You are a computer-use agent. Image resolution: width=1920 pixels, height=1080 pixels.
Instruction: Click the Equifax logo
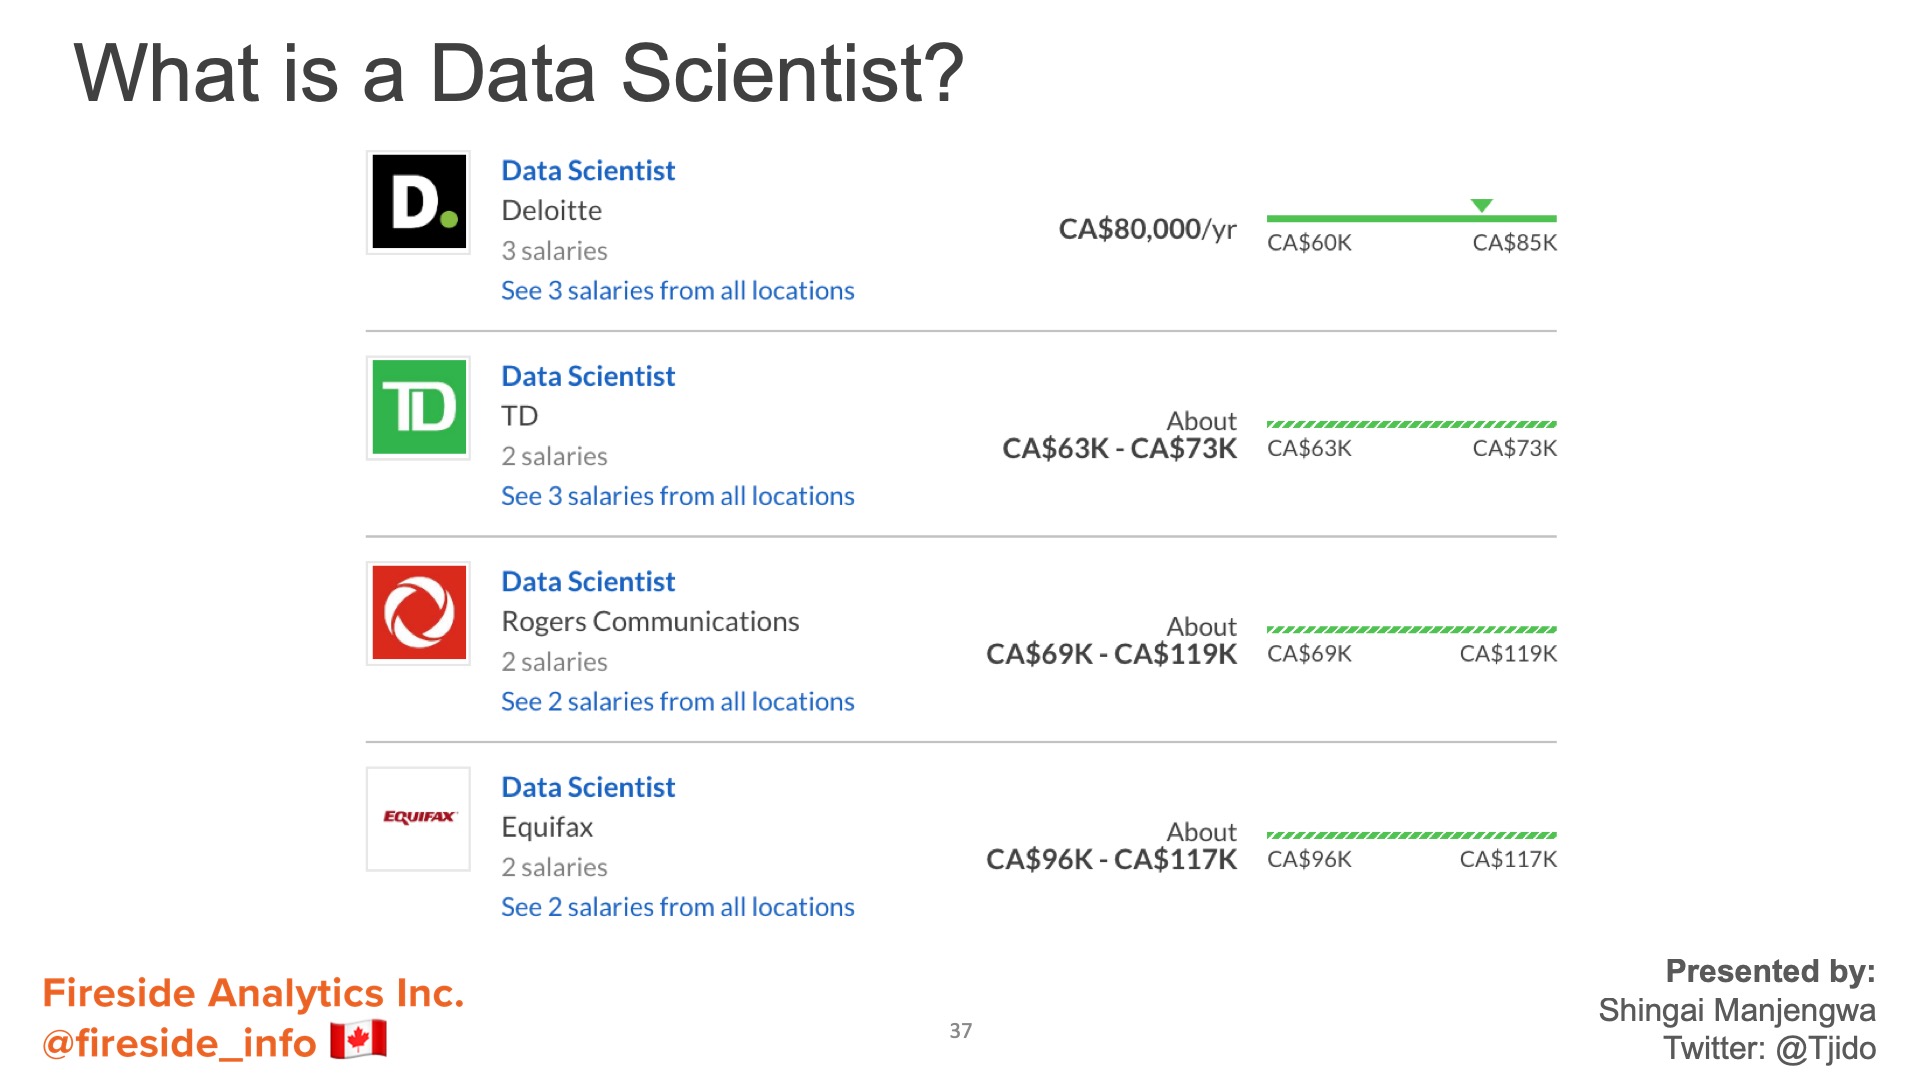(418, 818)
